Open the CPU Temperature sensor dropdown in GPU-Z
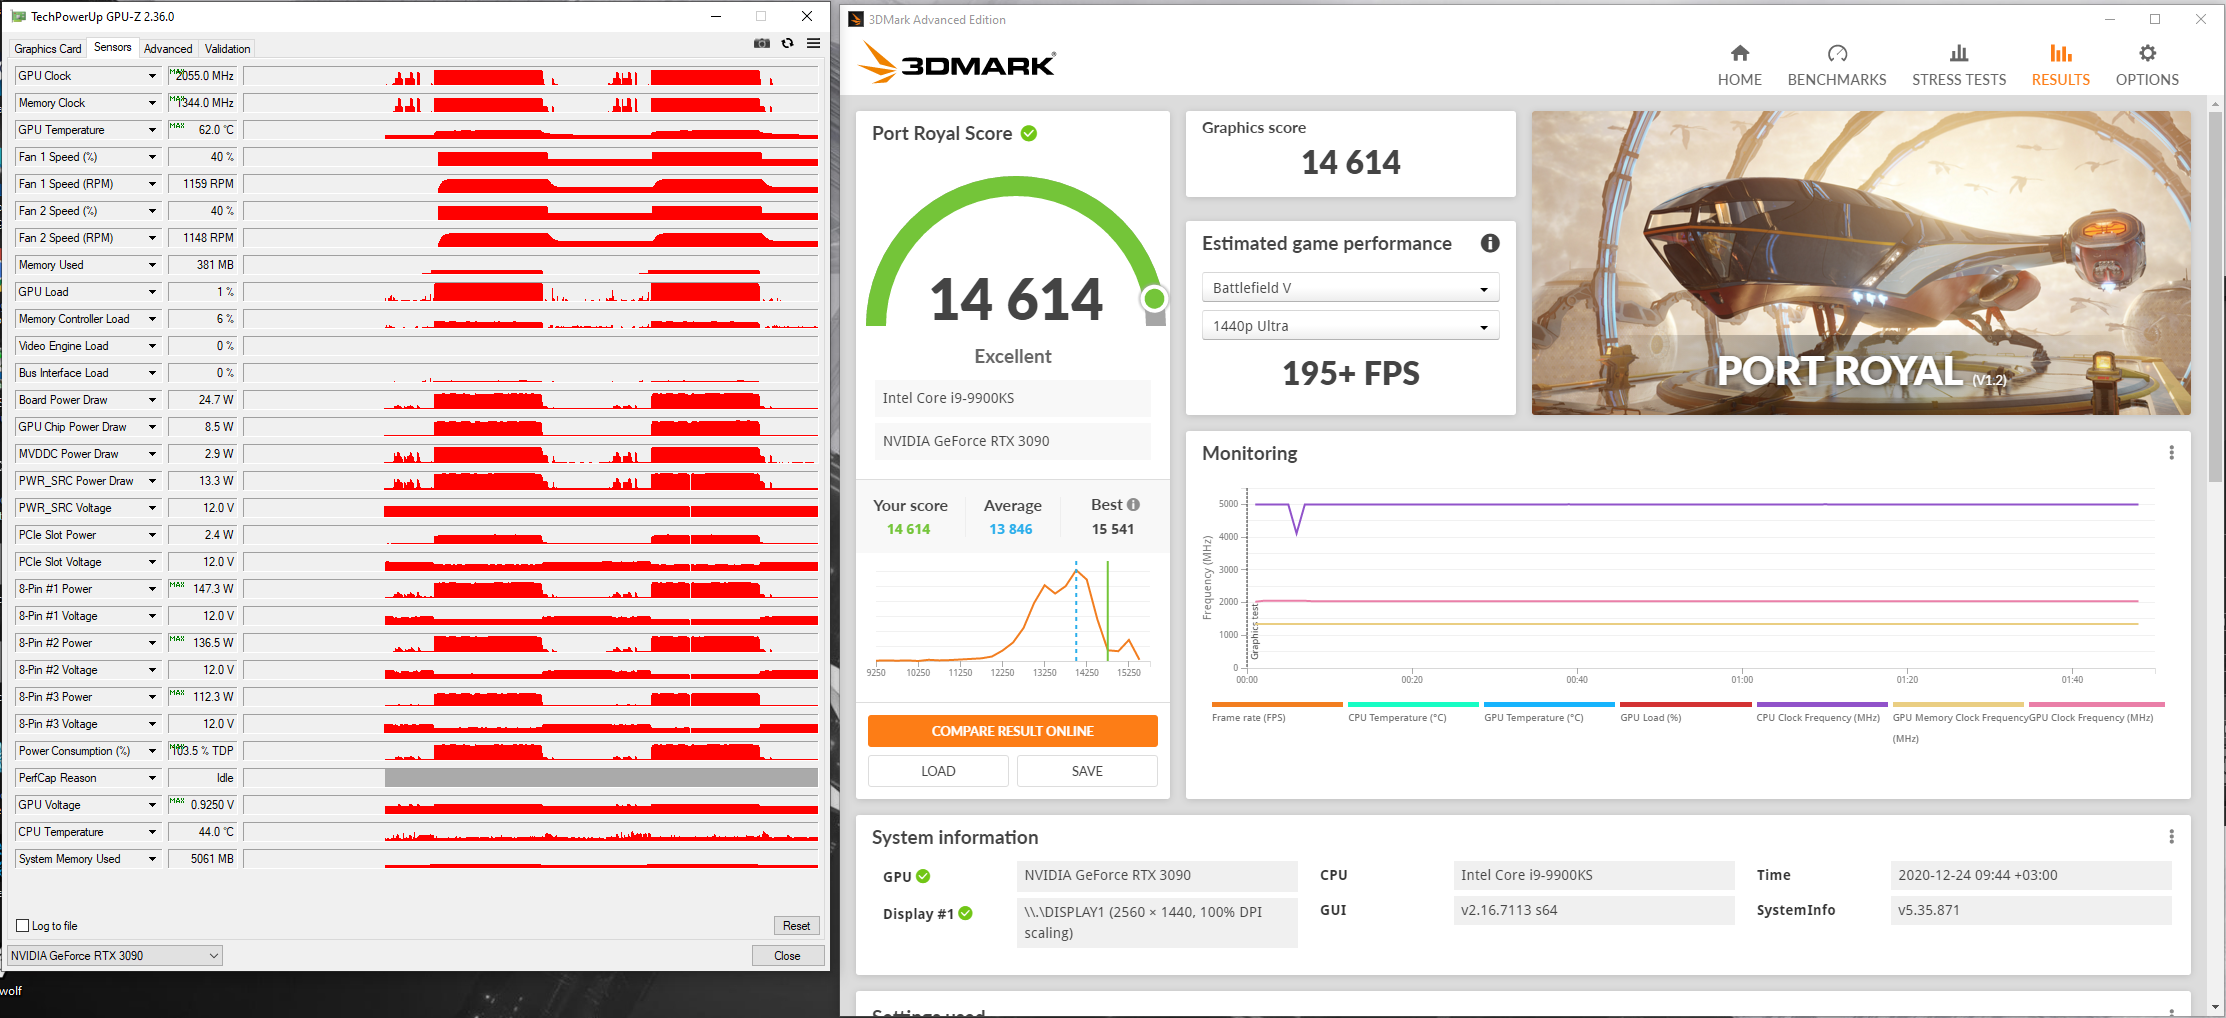The image size is (2226, 1018). (152, 832)
